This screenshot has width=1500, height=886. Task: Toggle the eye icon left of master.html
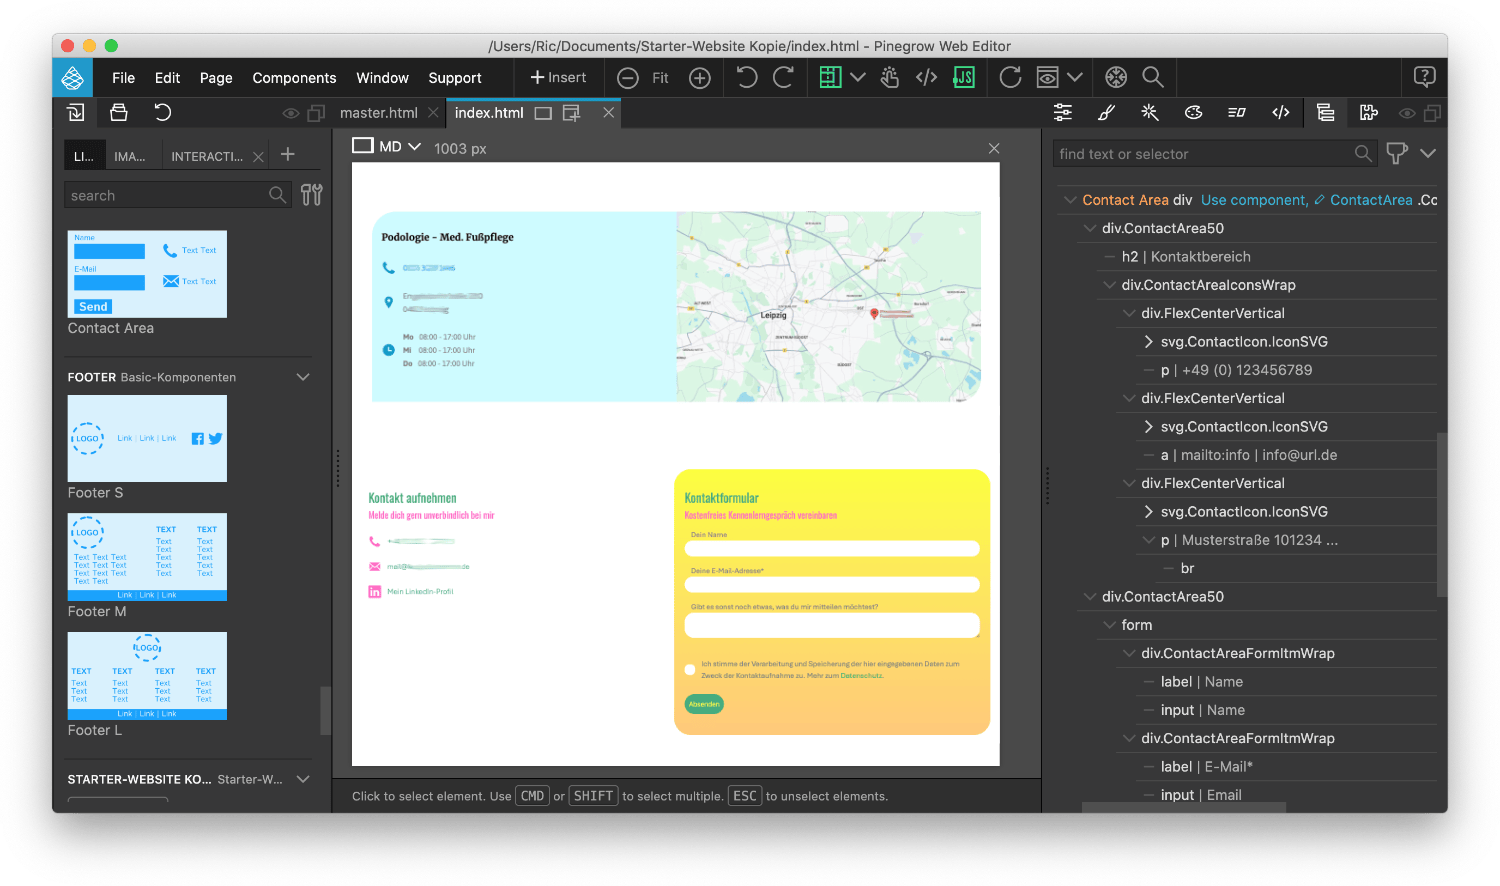click(290, 113)
